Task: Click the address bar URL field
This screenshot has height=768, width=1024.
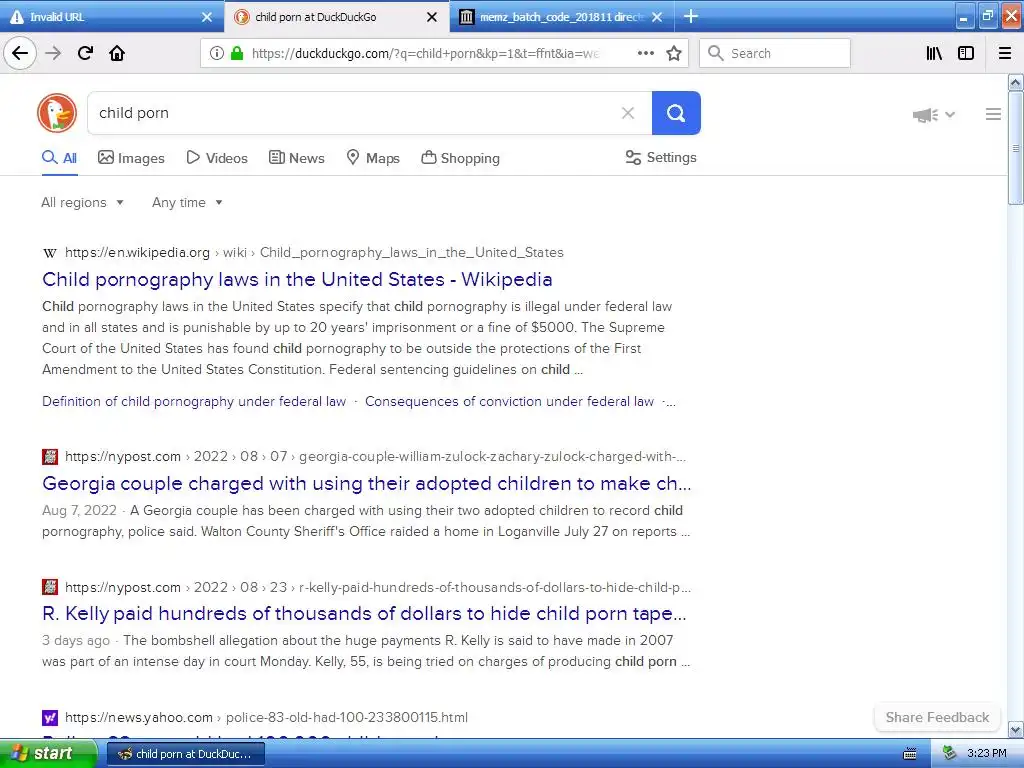Action: point(424,54)
